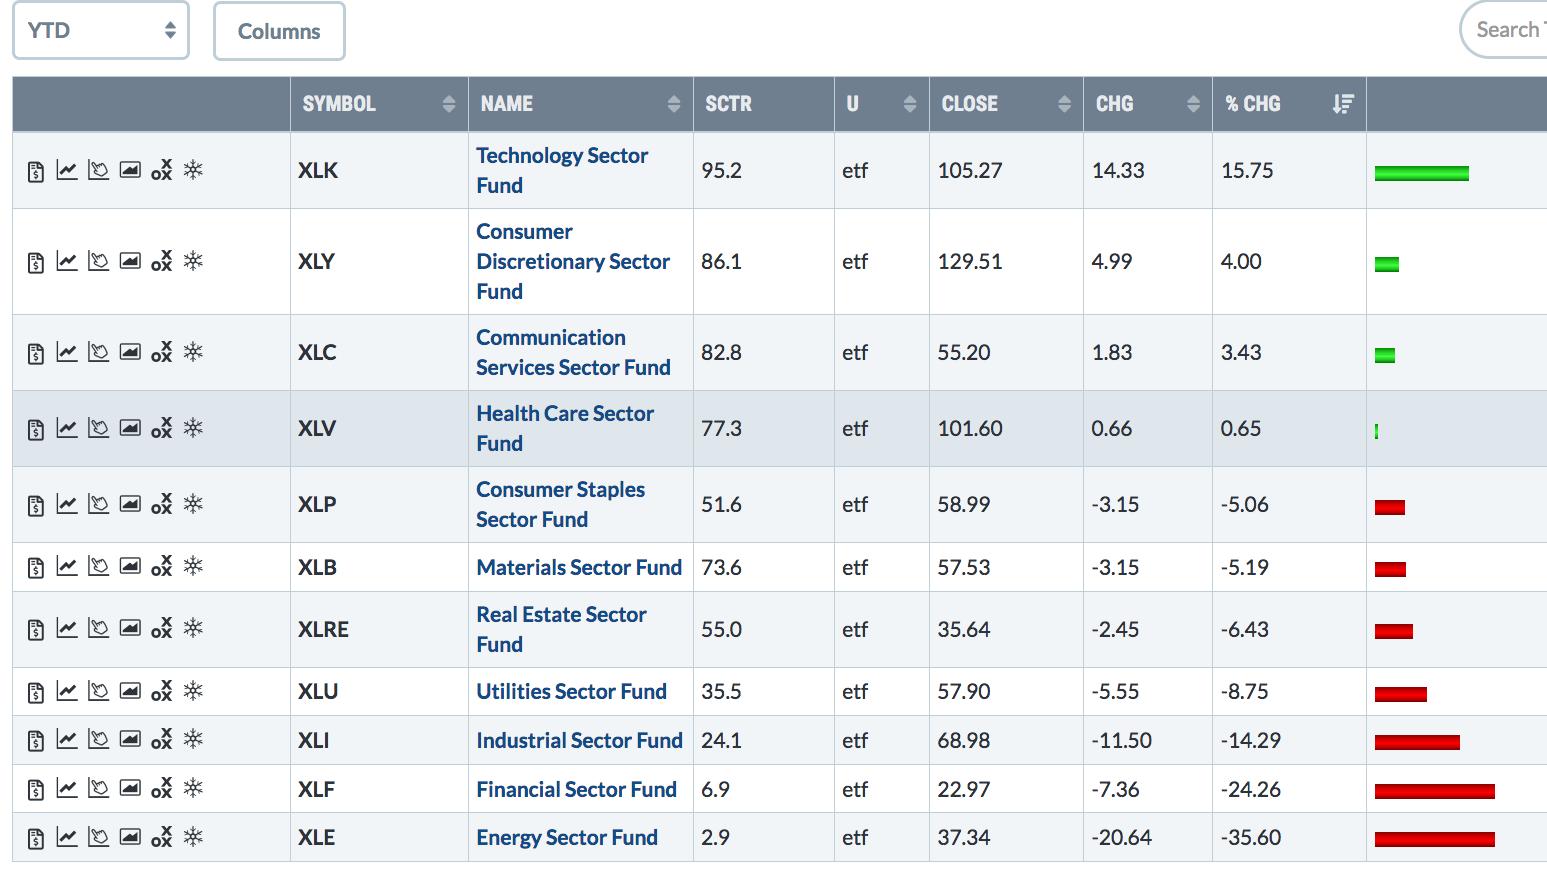The height and width of the screenshot is (874, 1547).
Task: Open the YTD period dropdown
Action: pyautogui.click(x=101, y=31)
